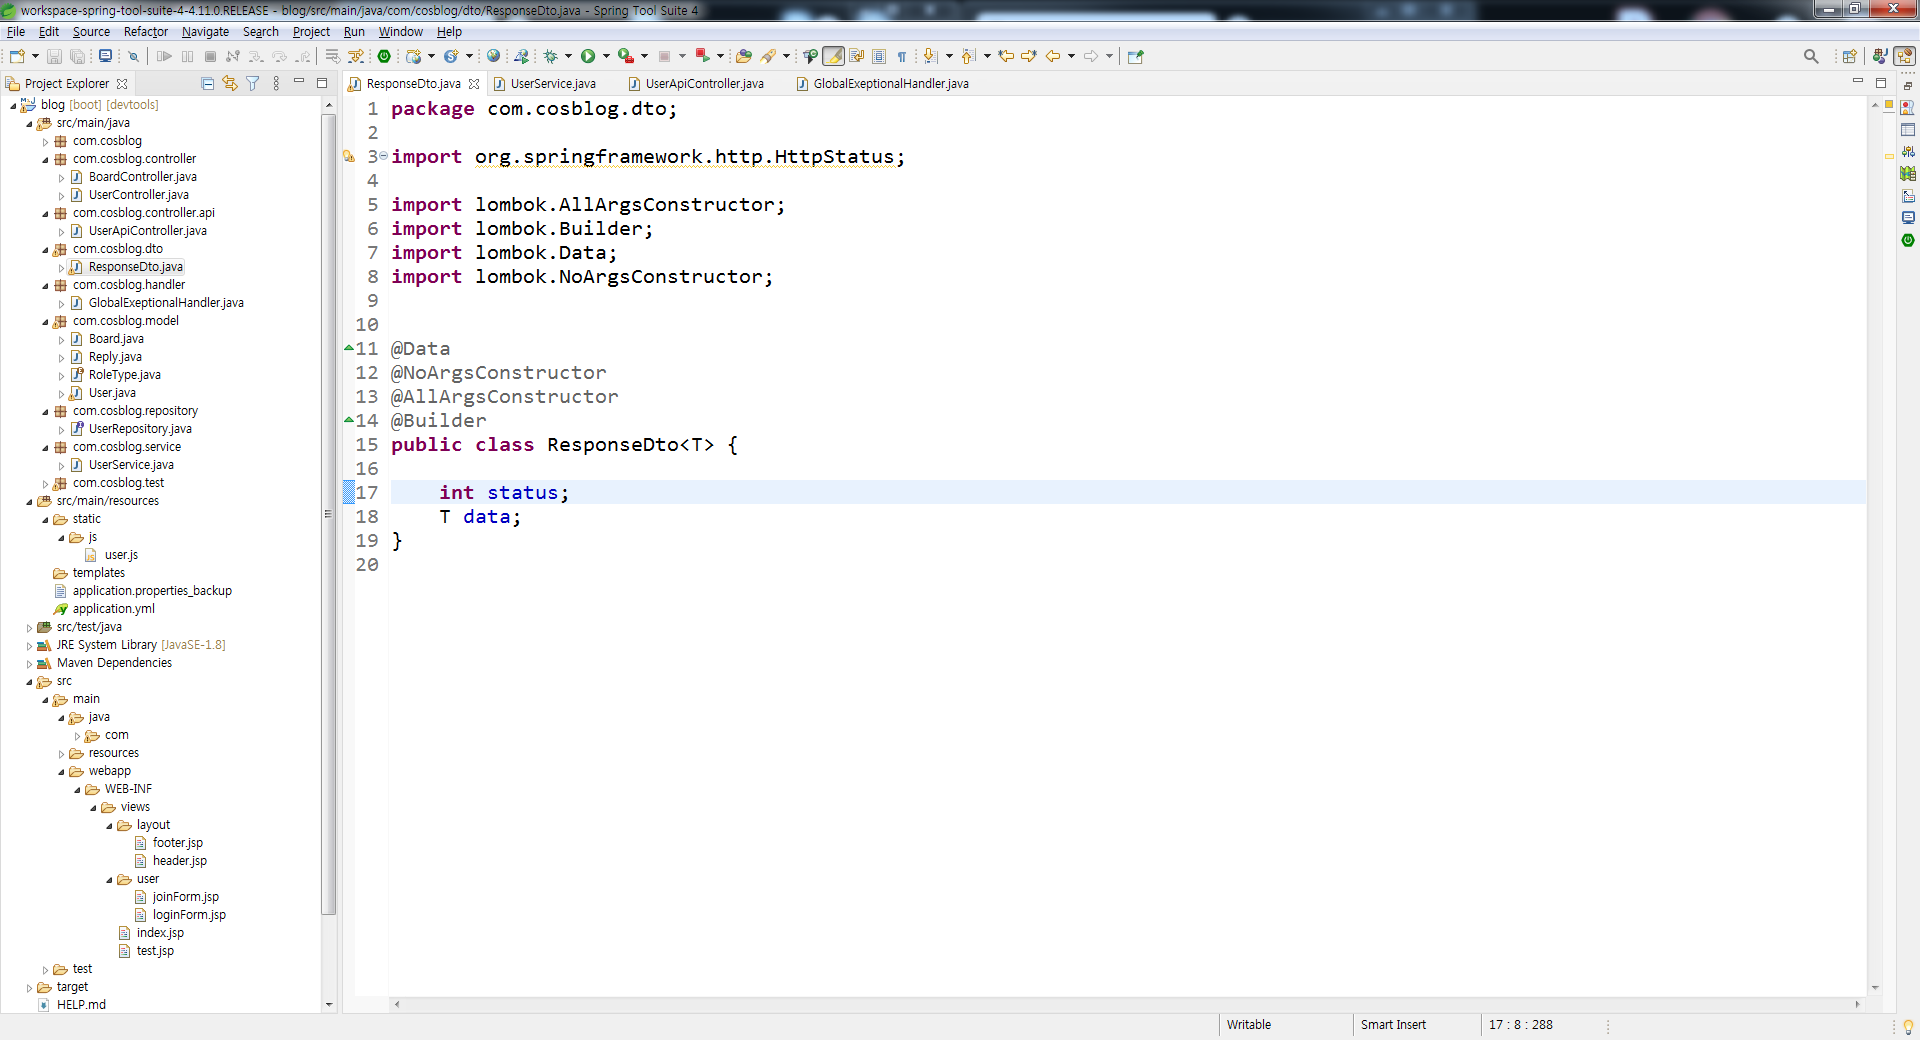Click the Project Explorer vertical scrollbar

coord(328,514)
